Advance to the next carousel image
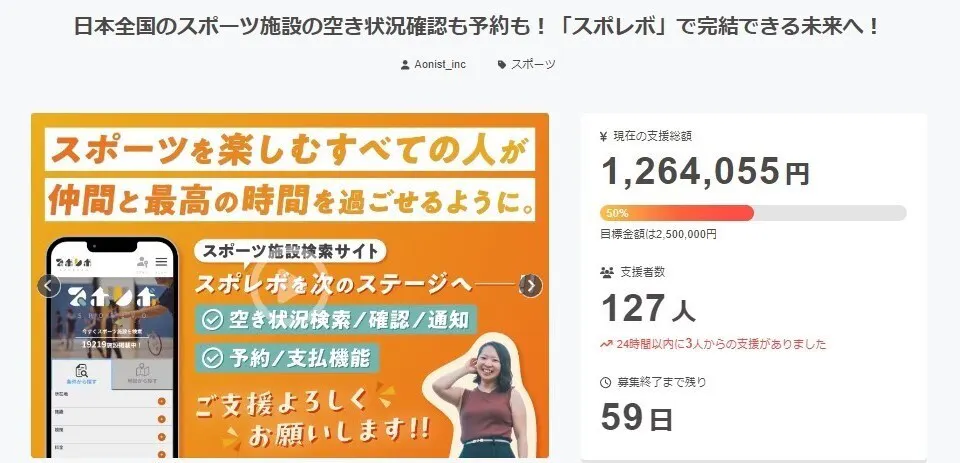 click(531, 286)
